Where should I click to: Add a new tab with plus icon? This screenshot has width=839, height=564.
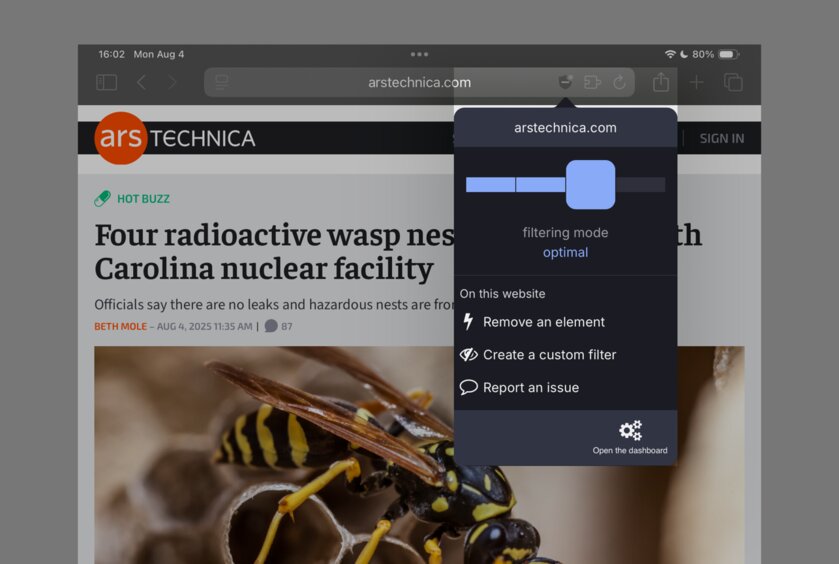pos(696,82)
